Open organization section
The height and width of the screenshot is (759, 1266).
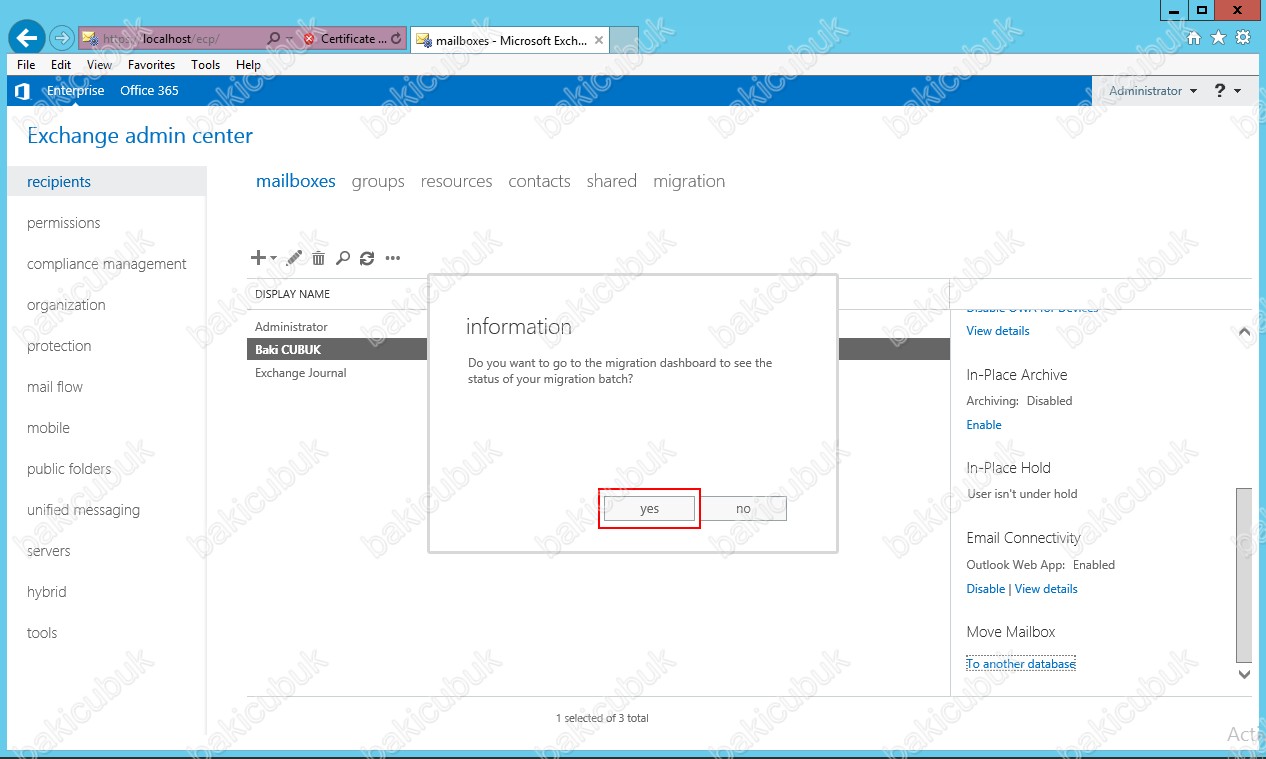pos(66,305)
